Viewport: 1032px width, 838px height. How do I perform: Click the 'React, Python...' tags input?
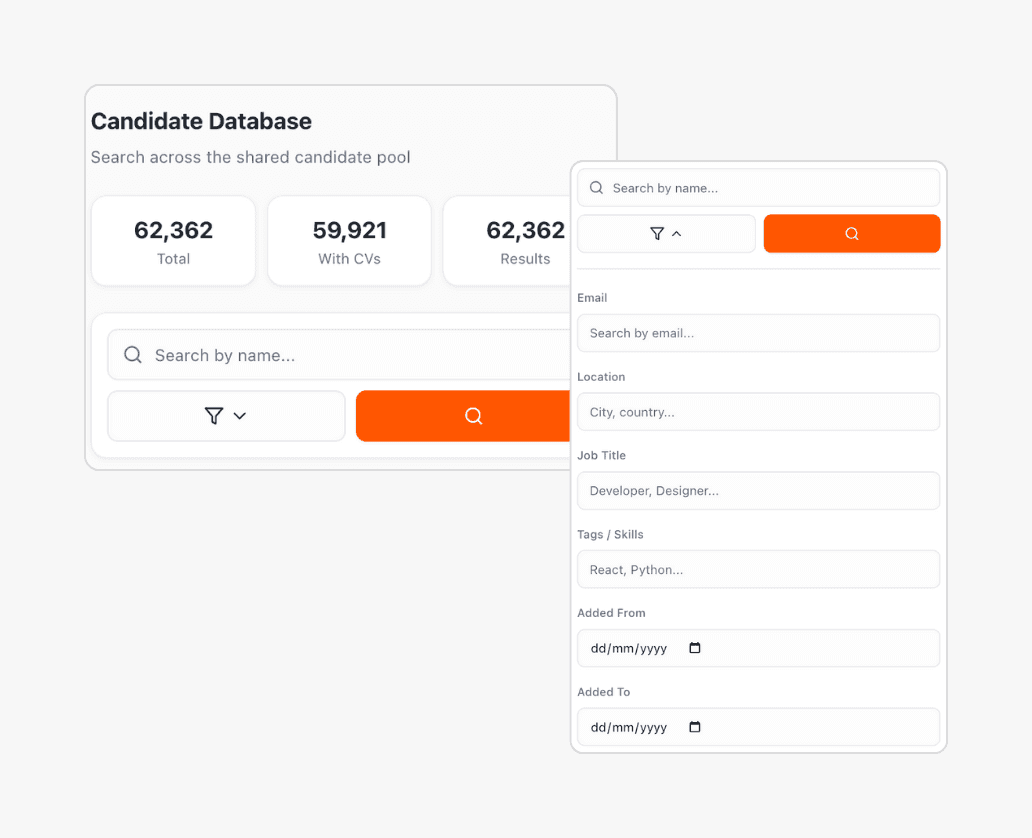tap(758, 569)
